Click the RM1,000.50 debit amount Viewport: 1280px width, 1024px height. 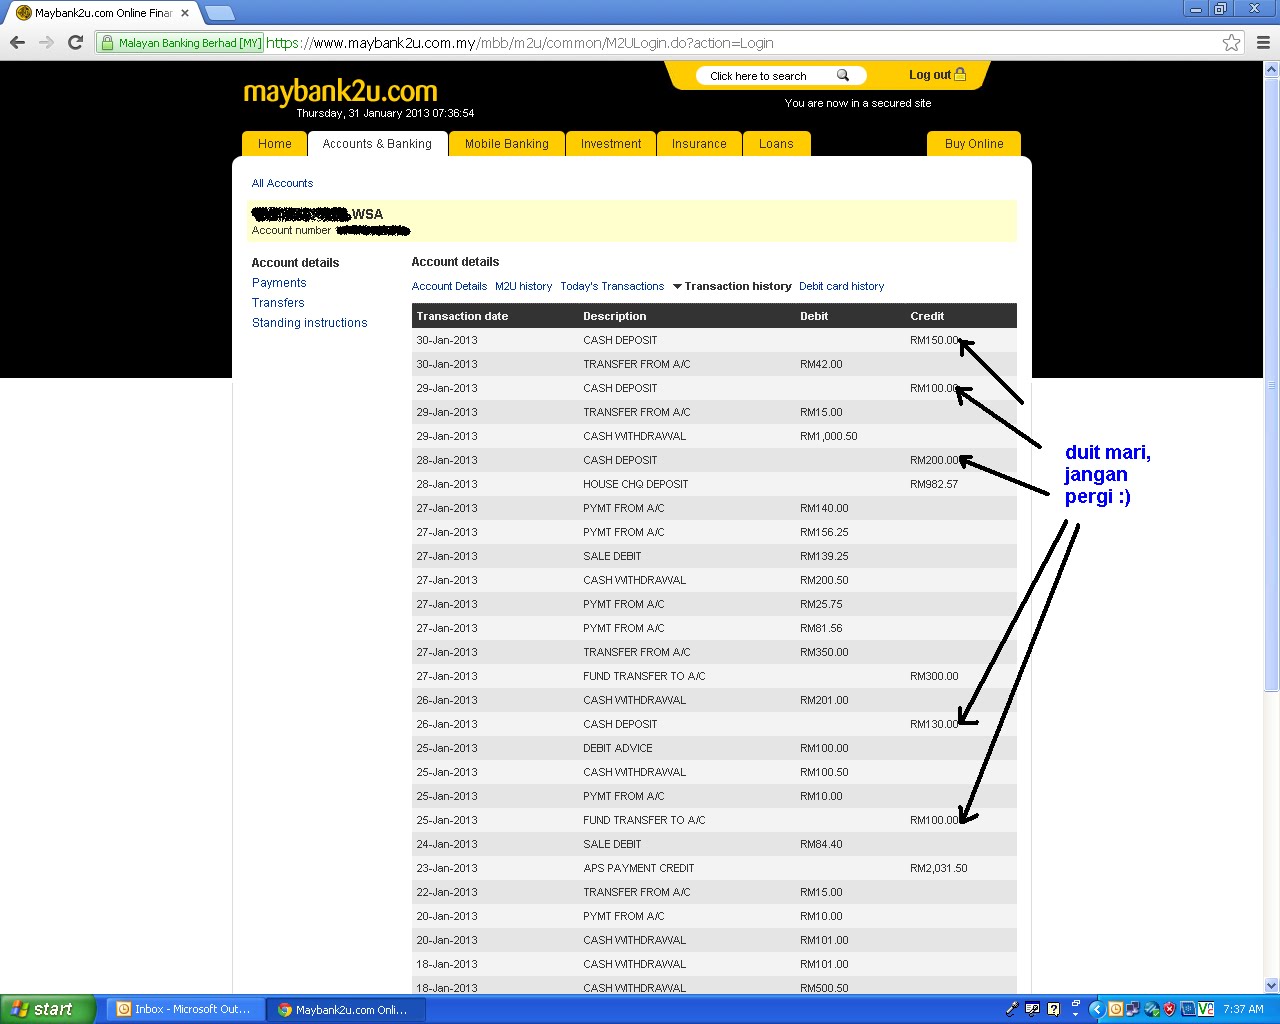(828, 436)
